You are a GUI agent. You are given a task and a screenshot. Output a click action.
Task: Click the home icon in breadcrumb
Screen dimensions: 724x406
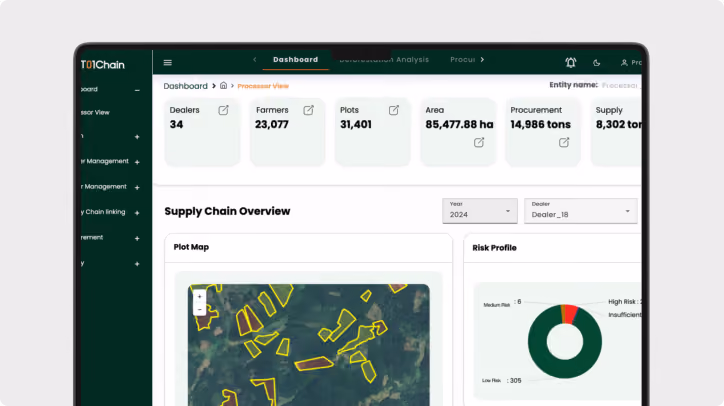[x=223, y=85]
